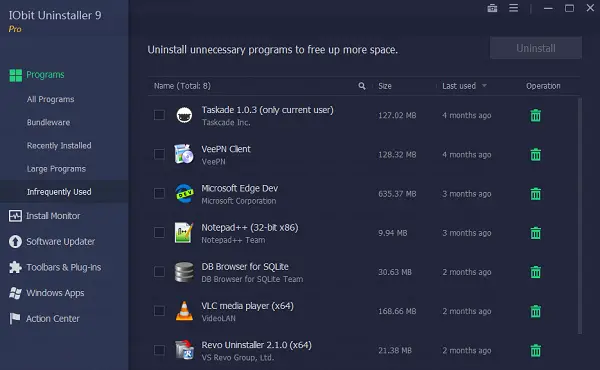Select the Notepad++ (32-bit x86) name
Viewport: 600px width, 370px height.
pyautogui.click(x=250, y=228)
